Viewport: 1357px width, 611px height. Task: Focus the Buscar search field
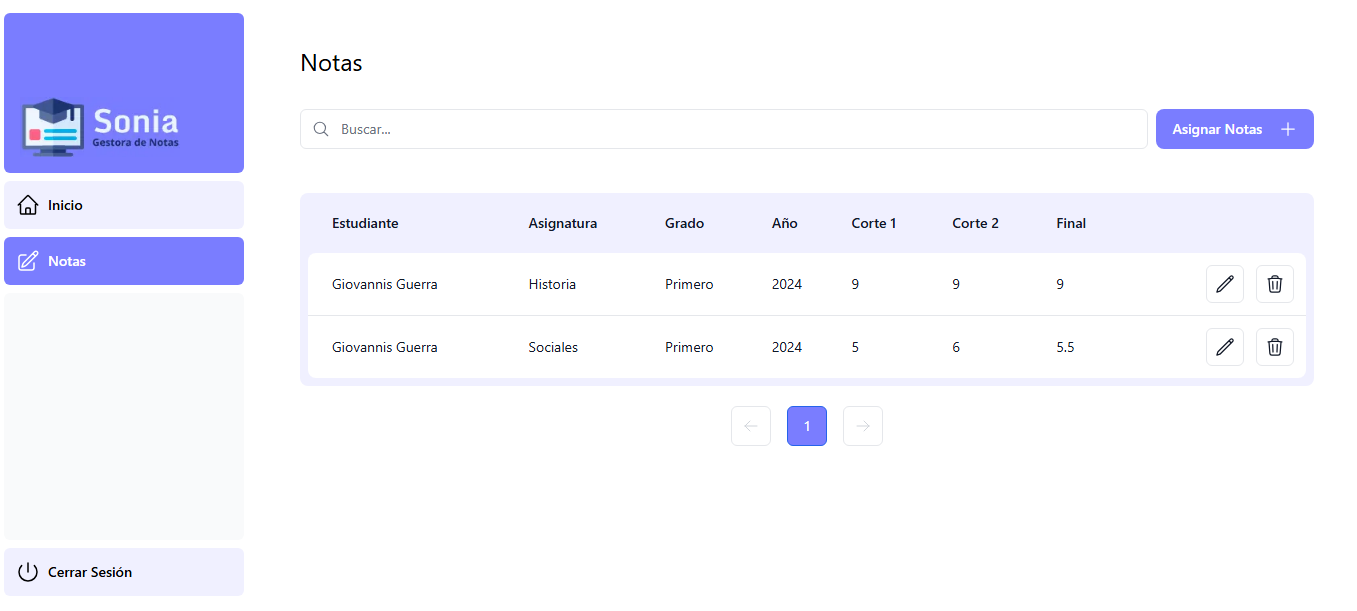(723, 129)
